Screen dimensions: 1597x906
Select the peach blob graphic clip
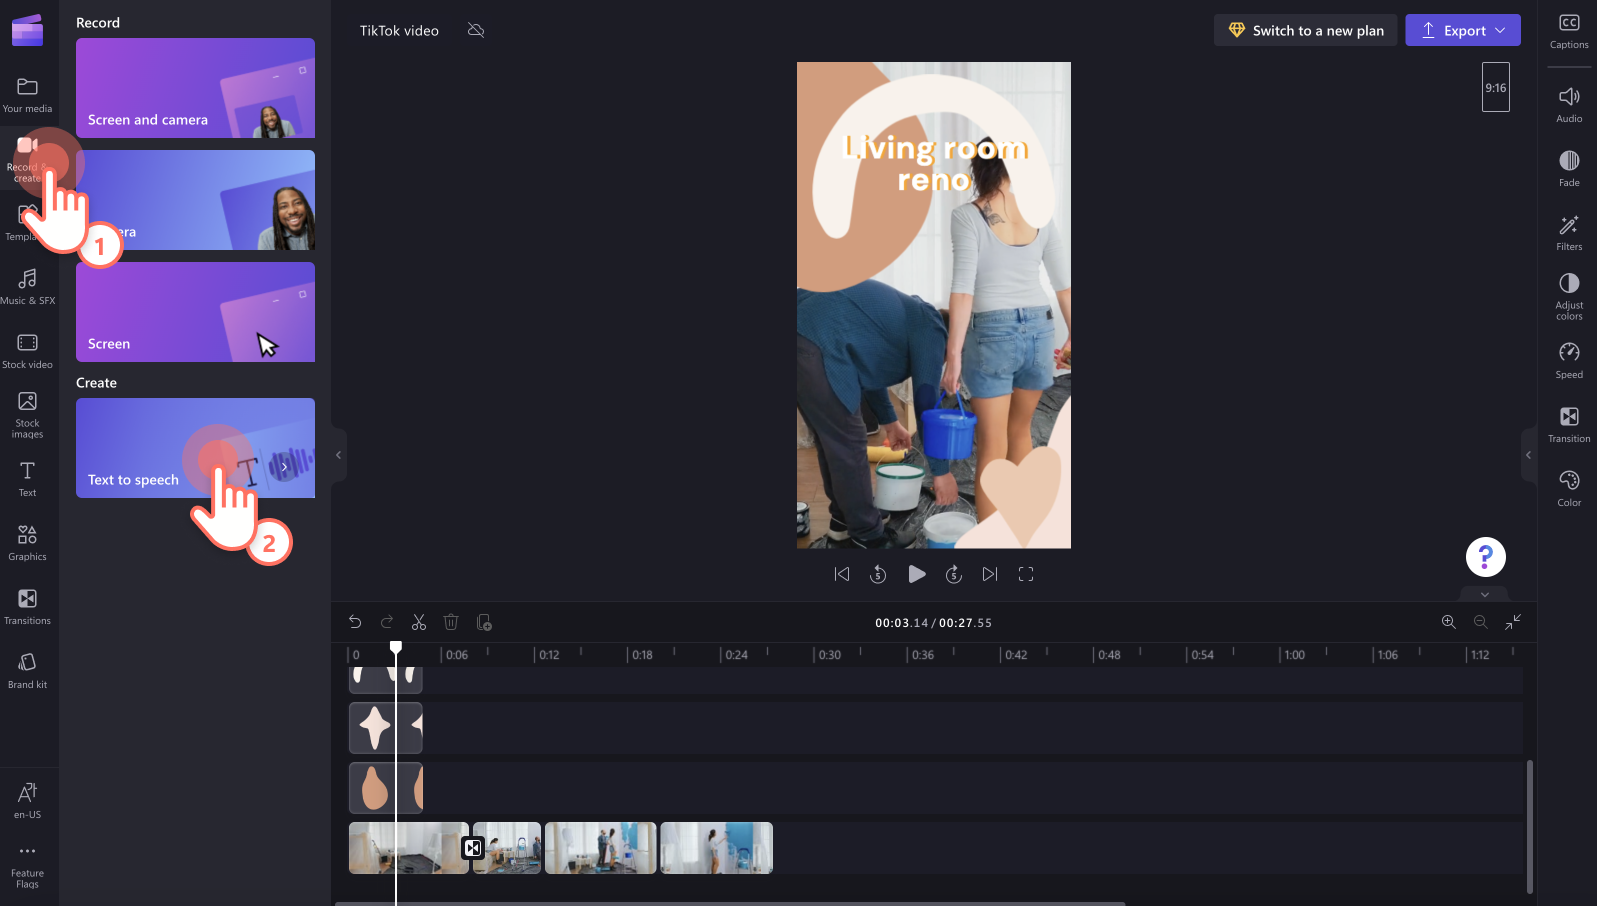[385, 788]
